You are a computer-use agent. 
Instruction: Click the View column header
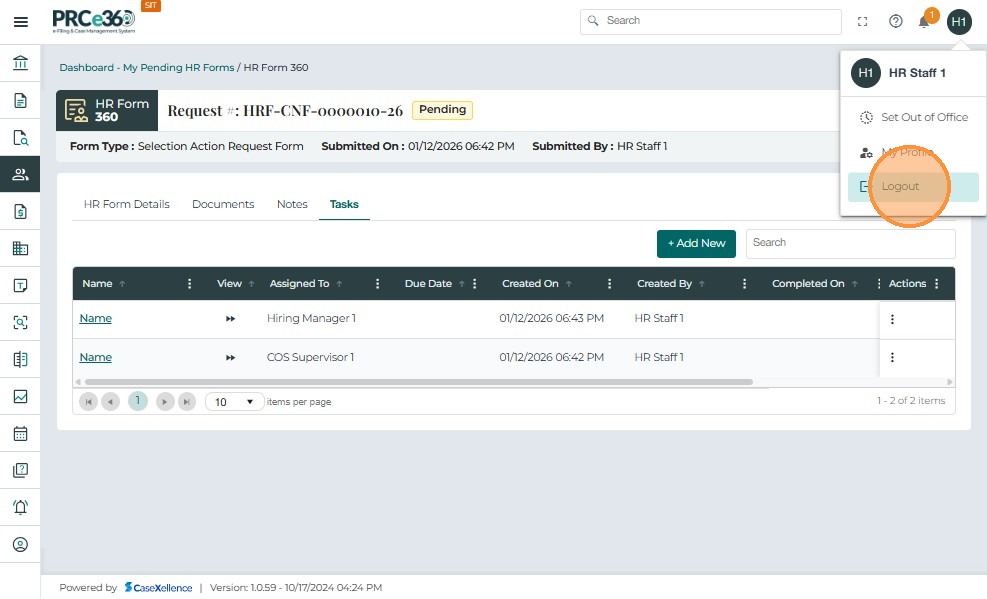(x=229, y=284)
